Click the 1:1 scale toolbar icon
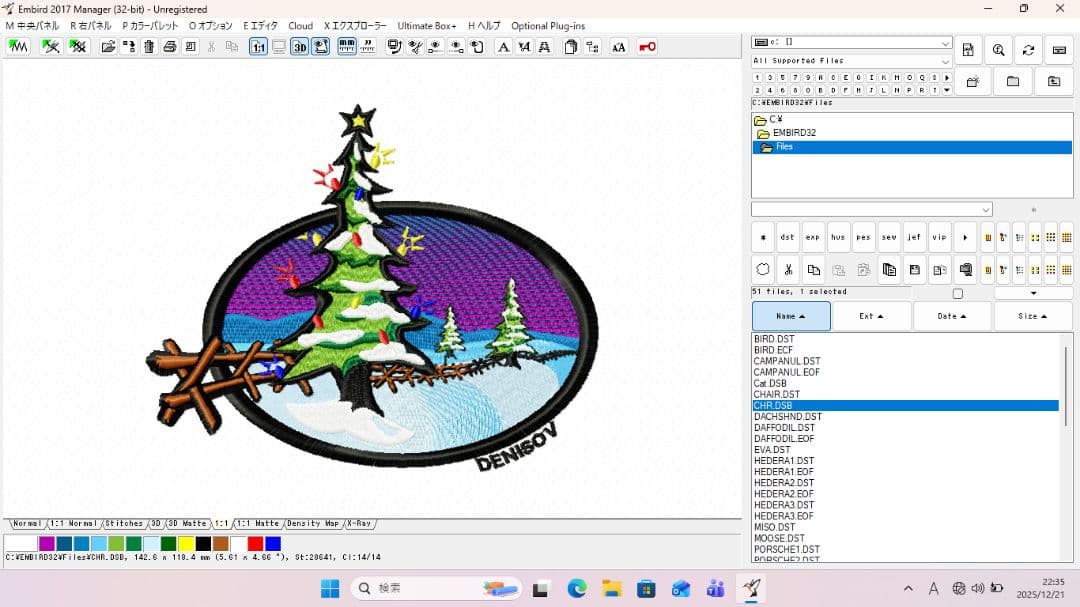 click(x=258, y=47)
